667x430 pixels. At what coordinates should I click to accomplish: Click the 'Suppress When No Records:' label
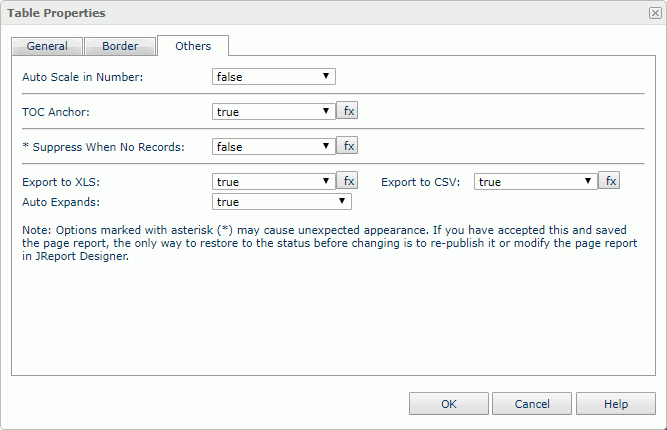pyautogui.click(x=103, y=147)
